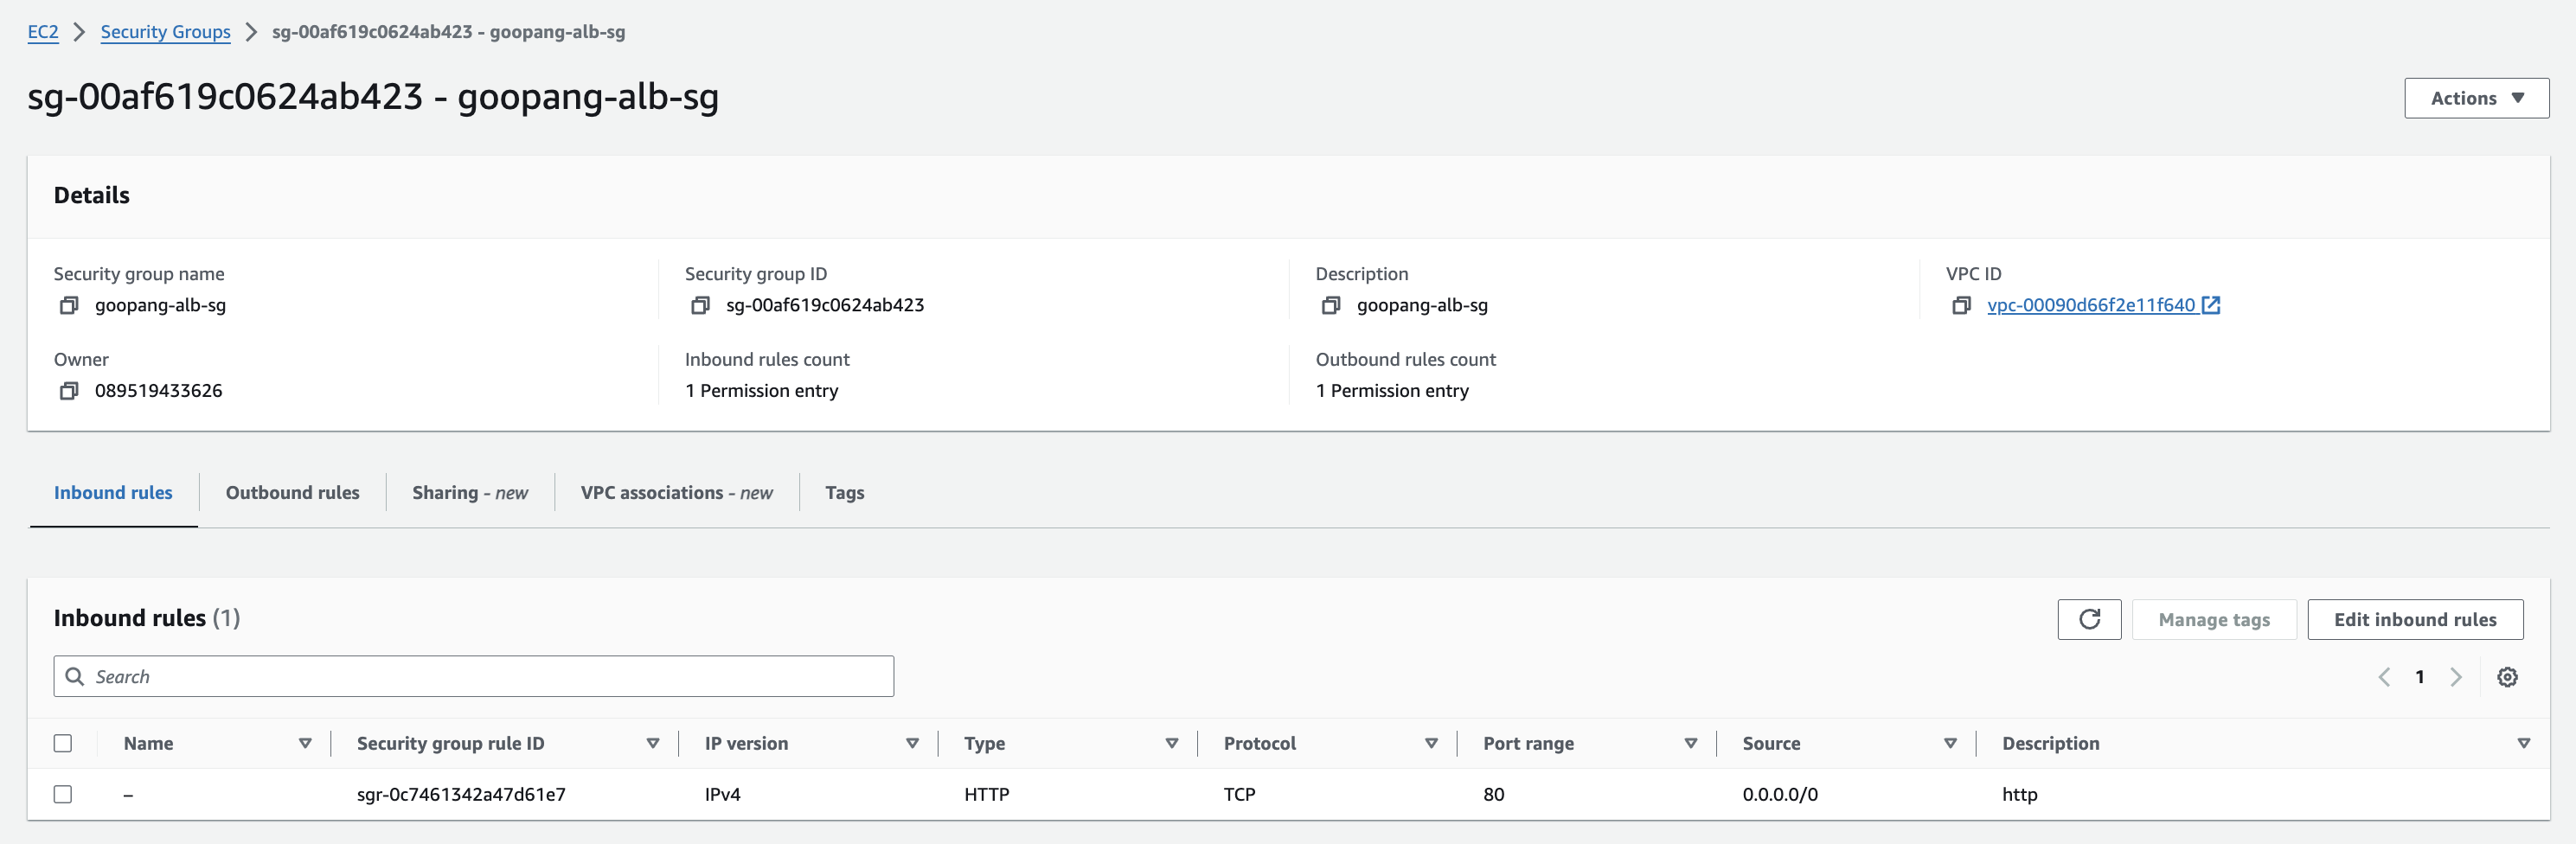Sort by Protocol column

1431,743
